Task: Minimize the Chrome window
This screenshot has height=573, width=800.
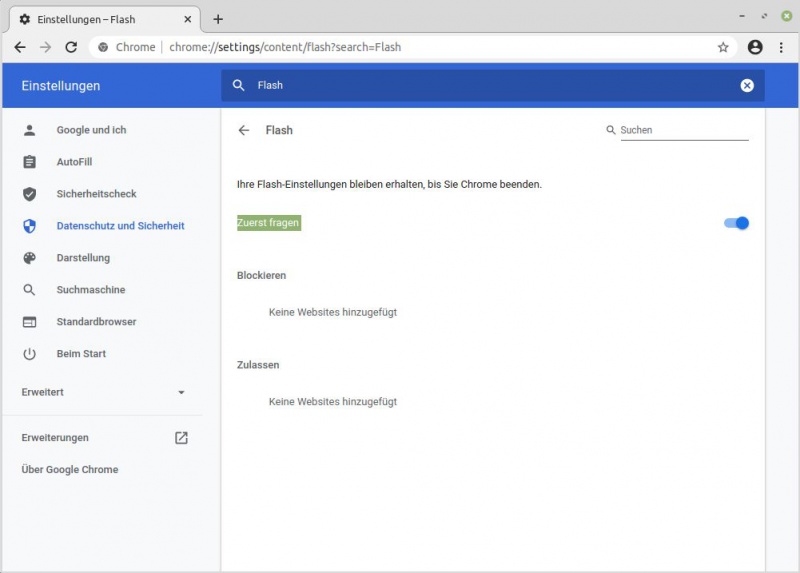Action: (x=742, y=16)
